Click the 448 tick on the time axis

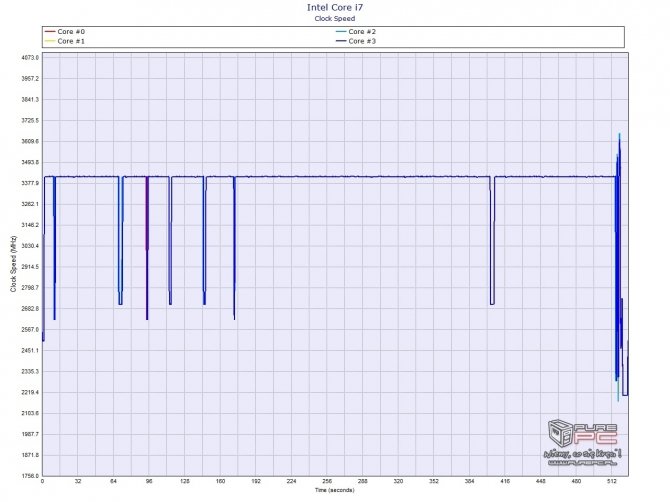click(x=541, y=481)
